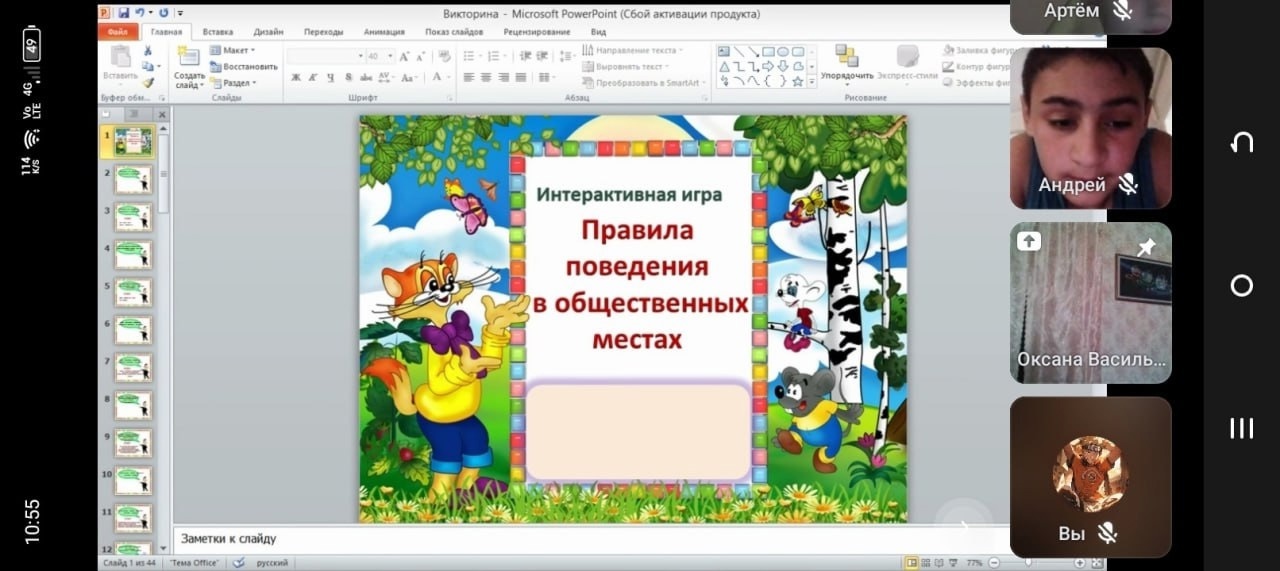Center text in paragraph group
This screenshot has height=571, width=1280.
486,77
